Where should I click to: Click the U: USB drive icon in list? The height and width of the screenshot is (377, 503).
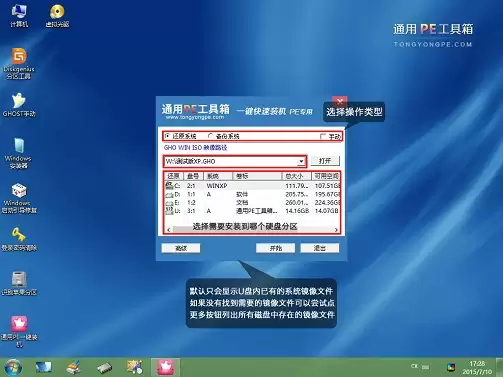tap(169, 210)
